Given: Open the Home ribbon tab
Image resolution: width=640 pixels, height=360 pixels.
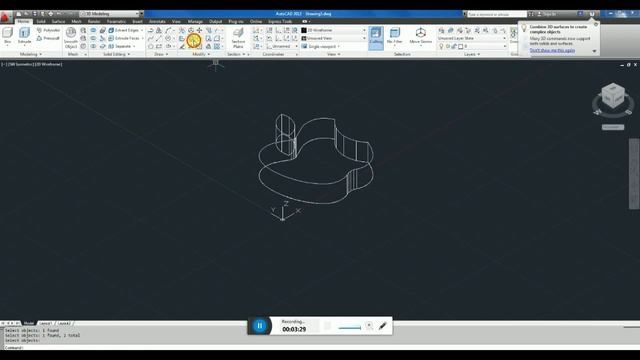Looking at the screenshot, I should (x=23, y=21).
